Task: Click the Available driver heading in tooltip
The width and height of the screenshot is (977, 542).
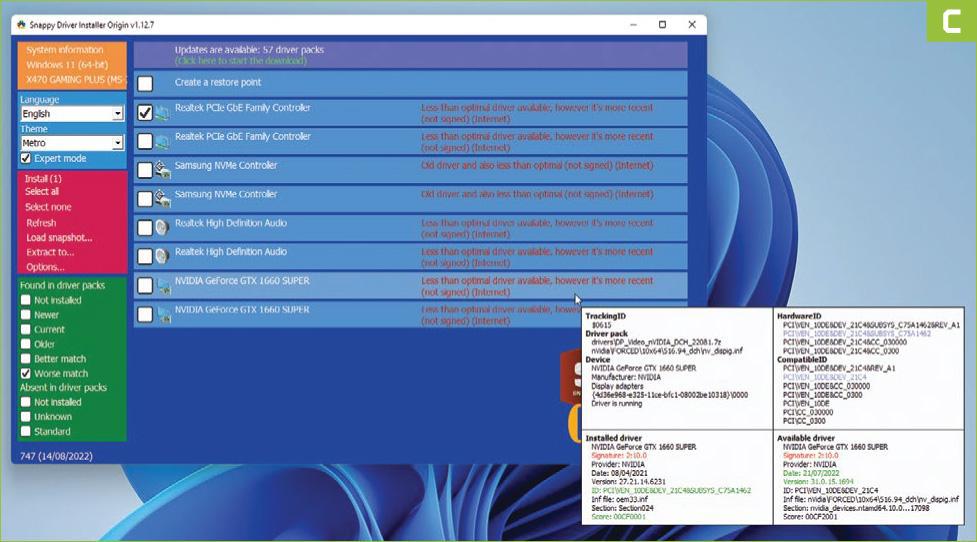Action: (806, 438)
